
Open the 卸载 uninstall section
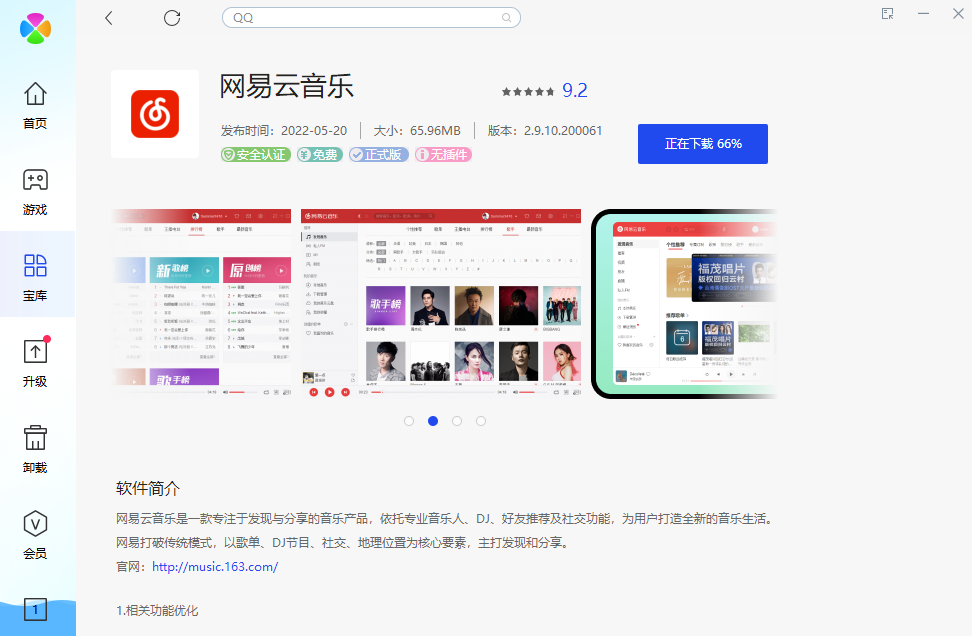pyautogui.click(x=35, y=449)
